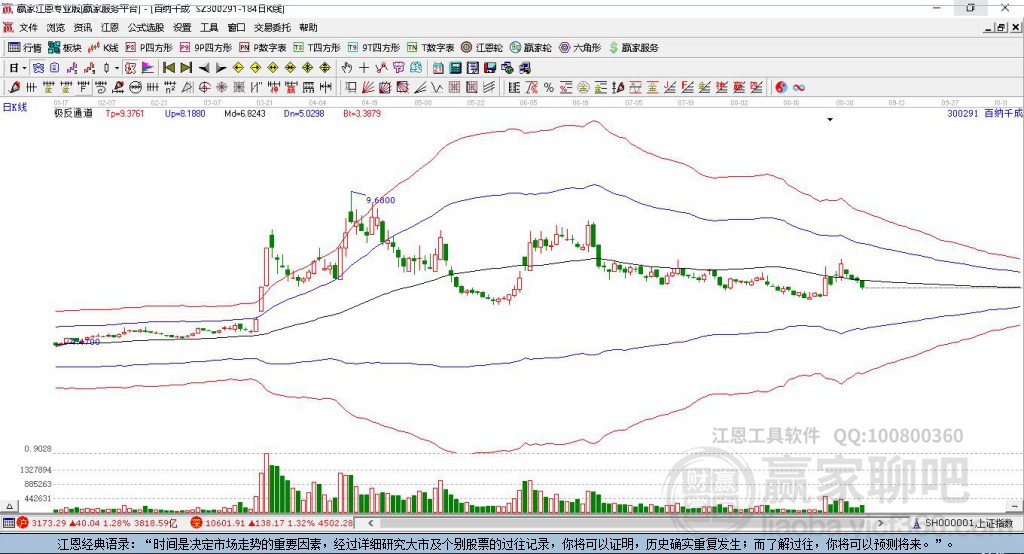Click the red pencil drawing icon
This screenshot has height=554, width=1024.
[x=14, y=87]
